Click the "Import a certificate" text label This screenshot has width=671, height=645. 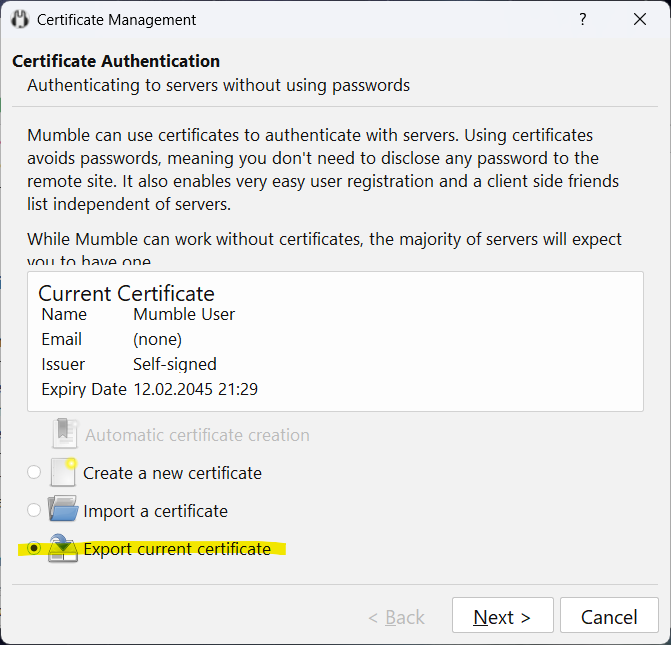155,511
